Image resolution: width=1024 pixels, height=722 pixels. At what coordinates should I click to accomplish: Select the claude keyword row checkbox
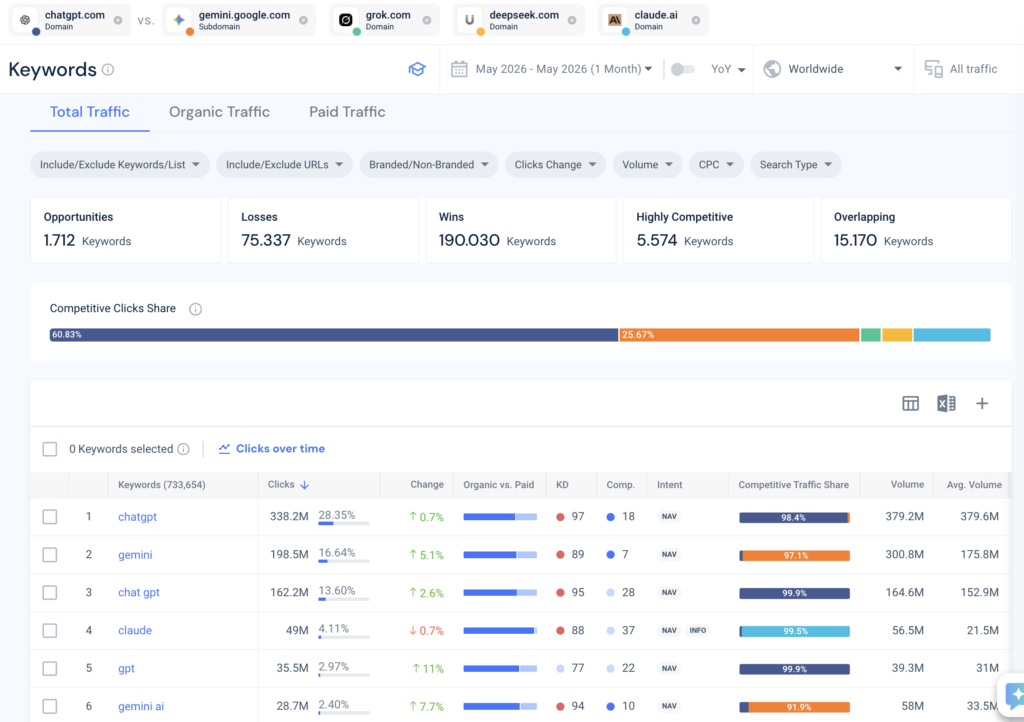(x=50, y=631)
